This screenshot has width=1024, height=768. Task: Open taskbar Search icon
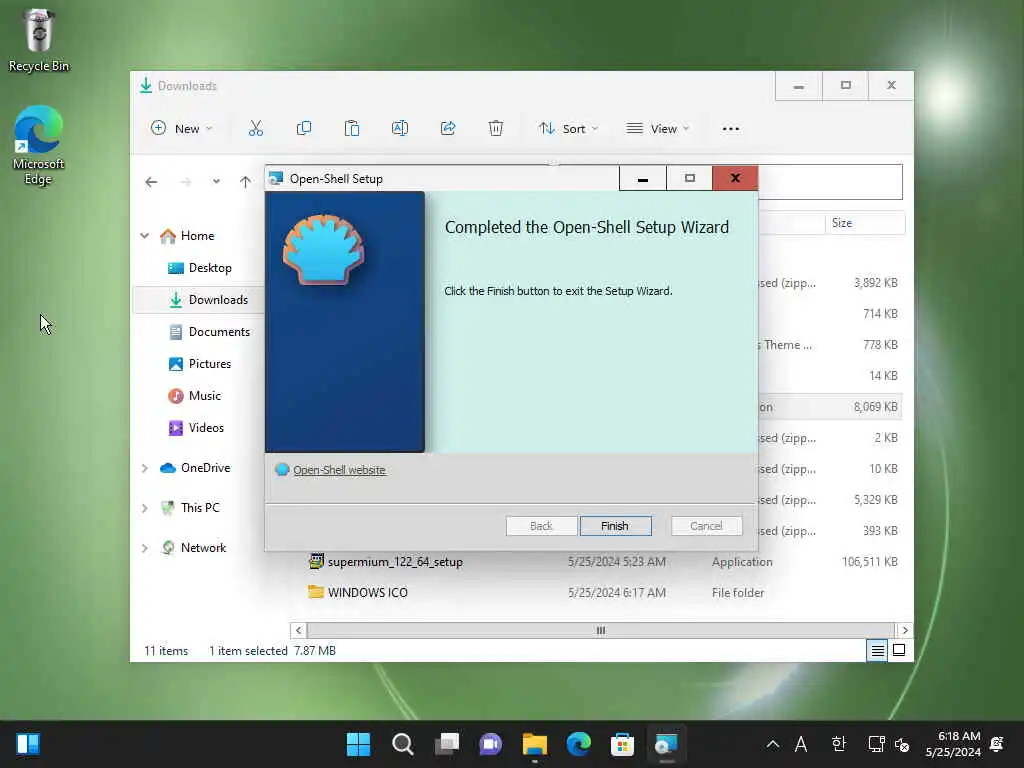point(402,744)
